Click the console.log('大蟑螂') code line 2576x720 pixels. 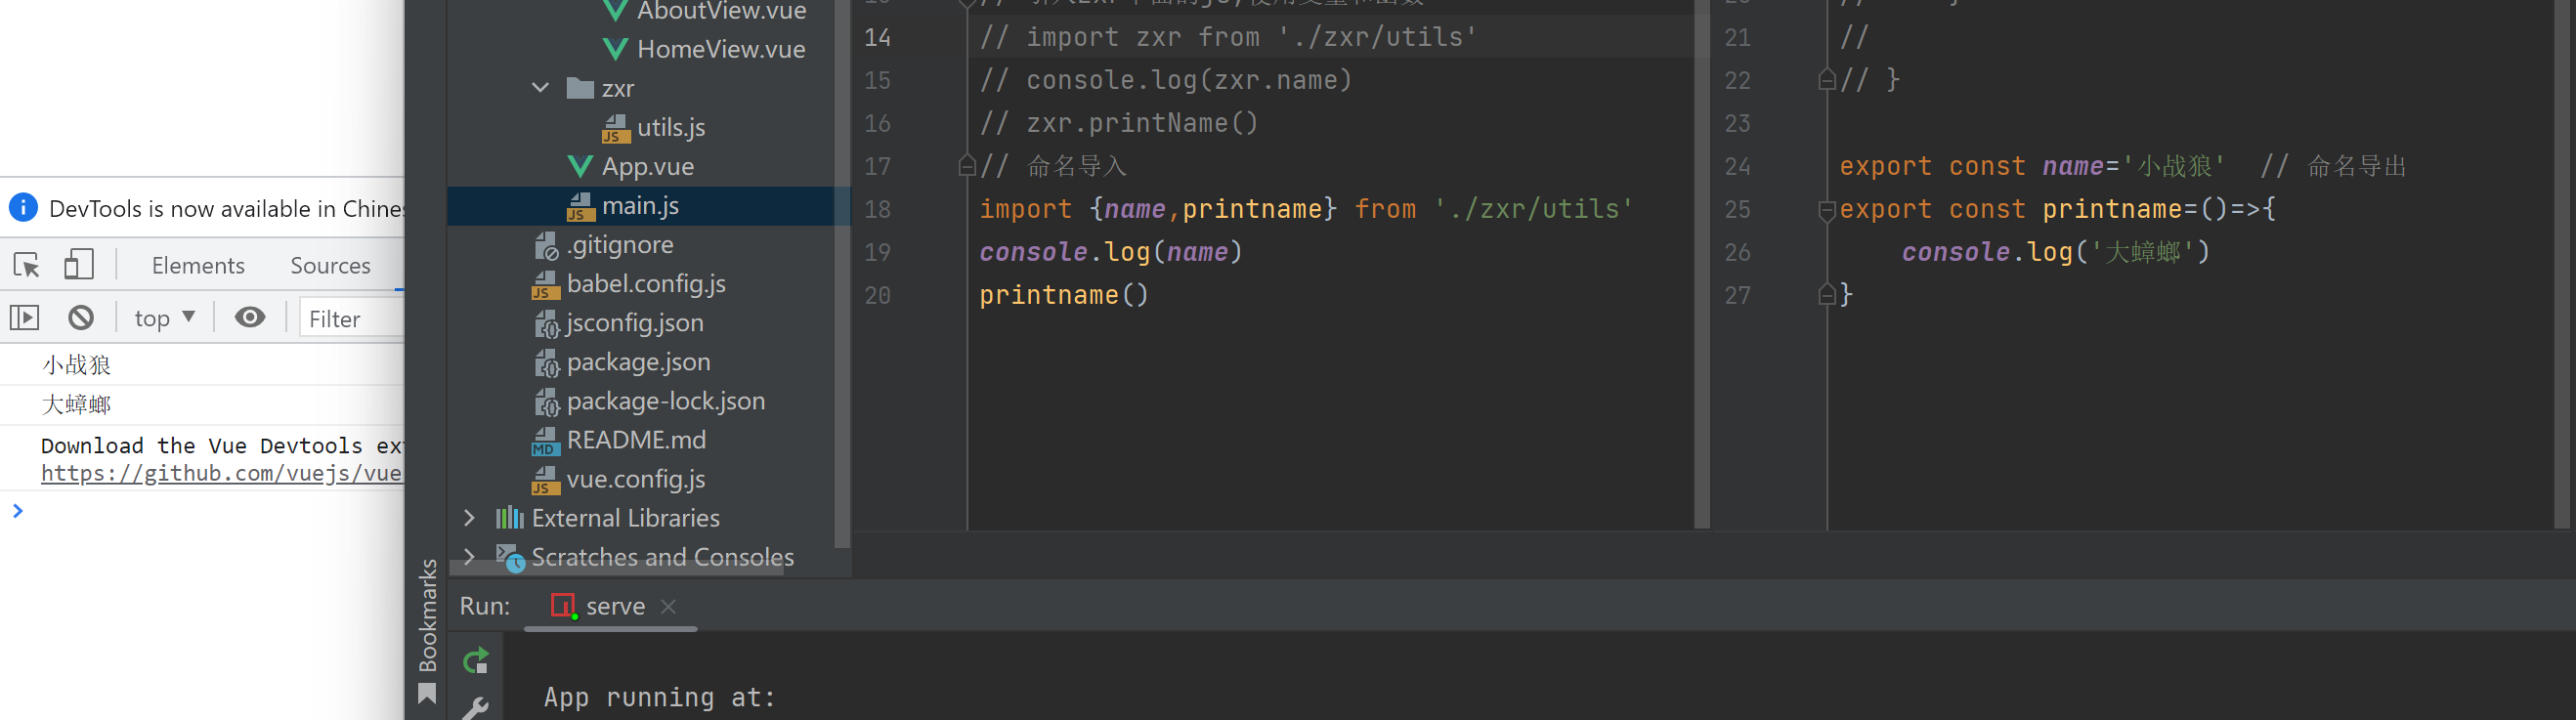click(2055, 252)
